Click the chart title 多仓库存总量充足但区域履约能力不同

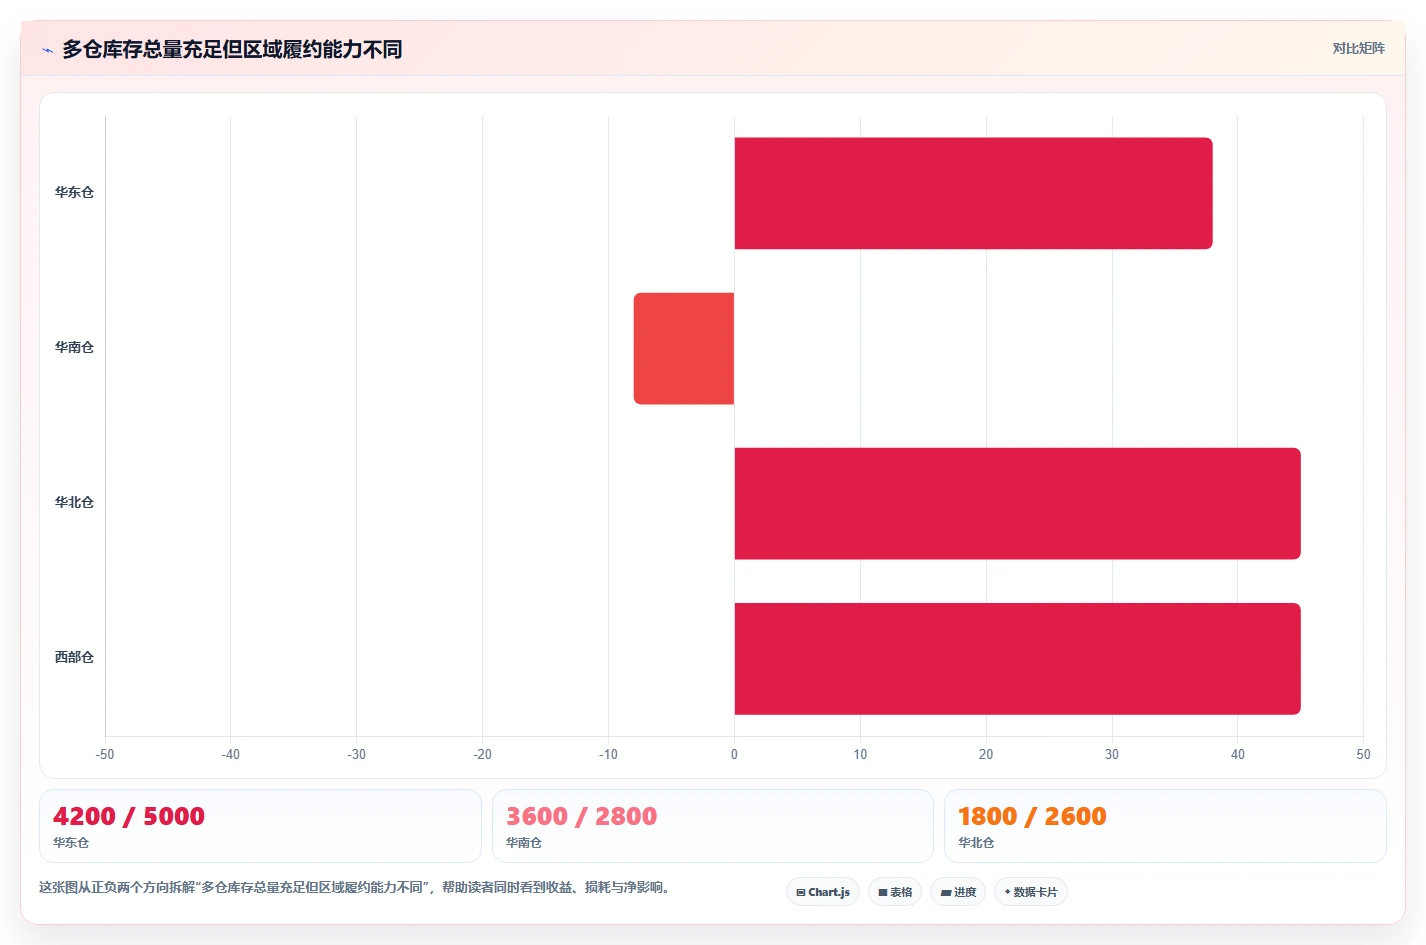232,49
